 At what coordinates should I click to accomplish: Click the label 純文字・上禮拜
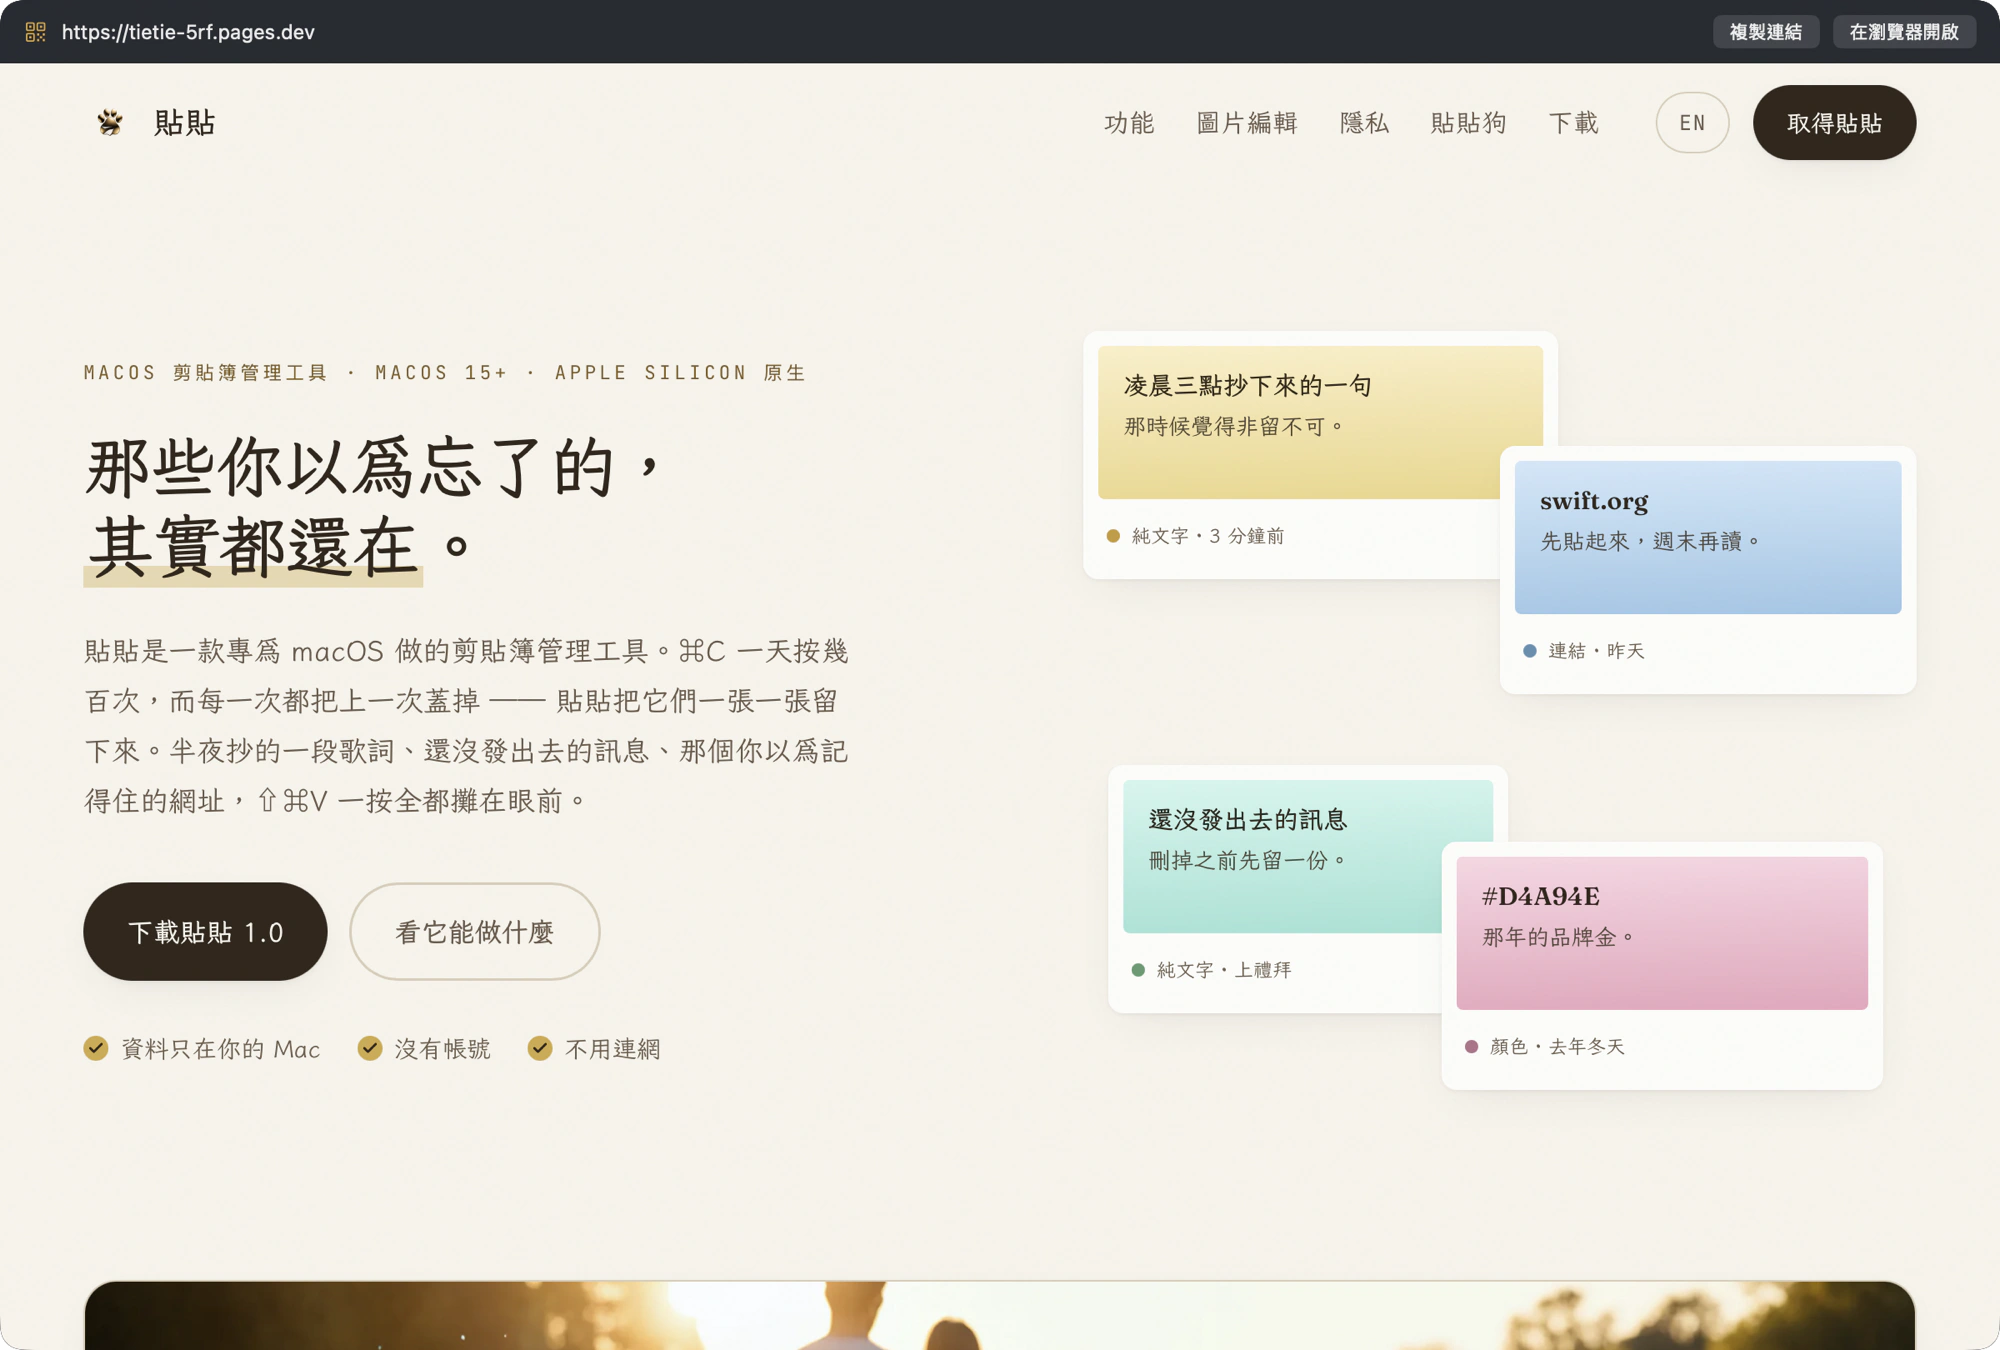[1224, 970]
